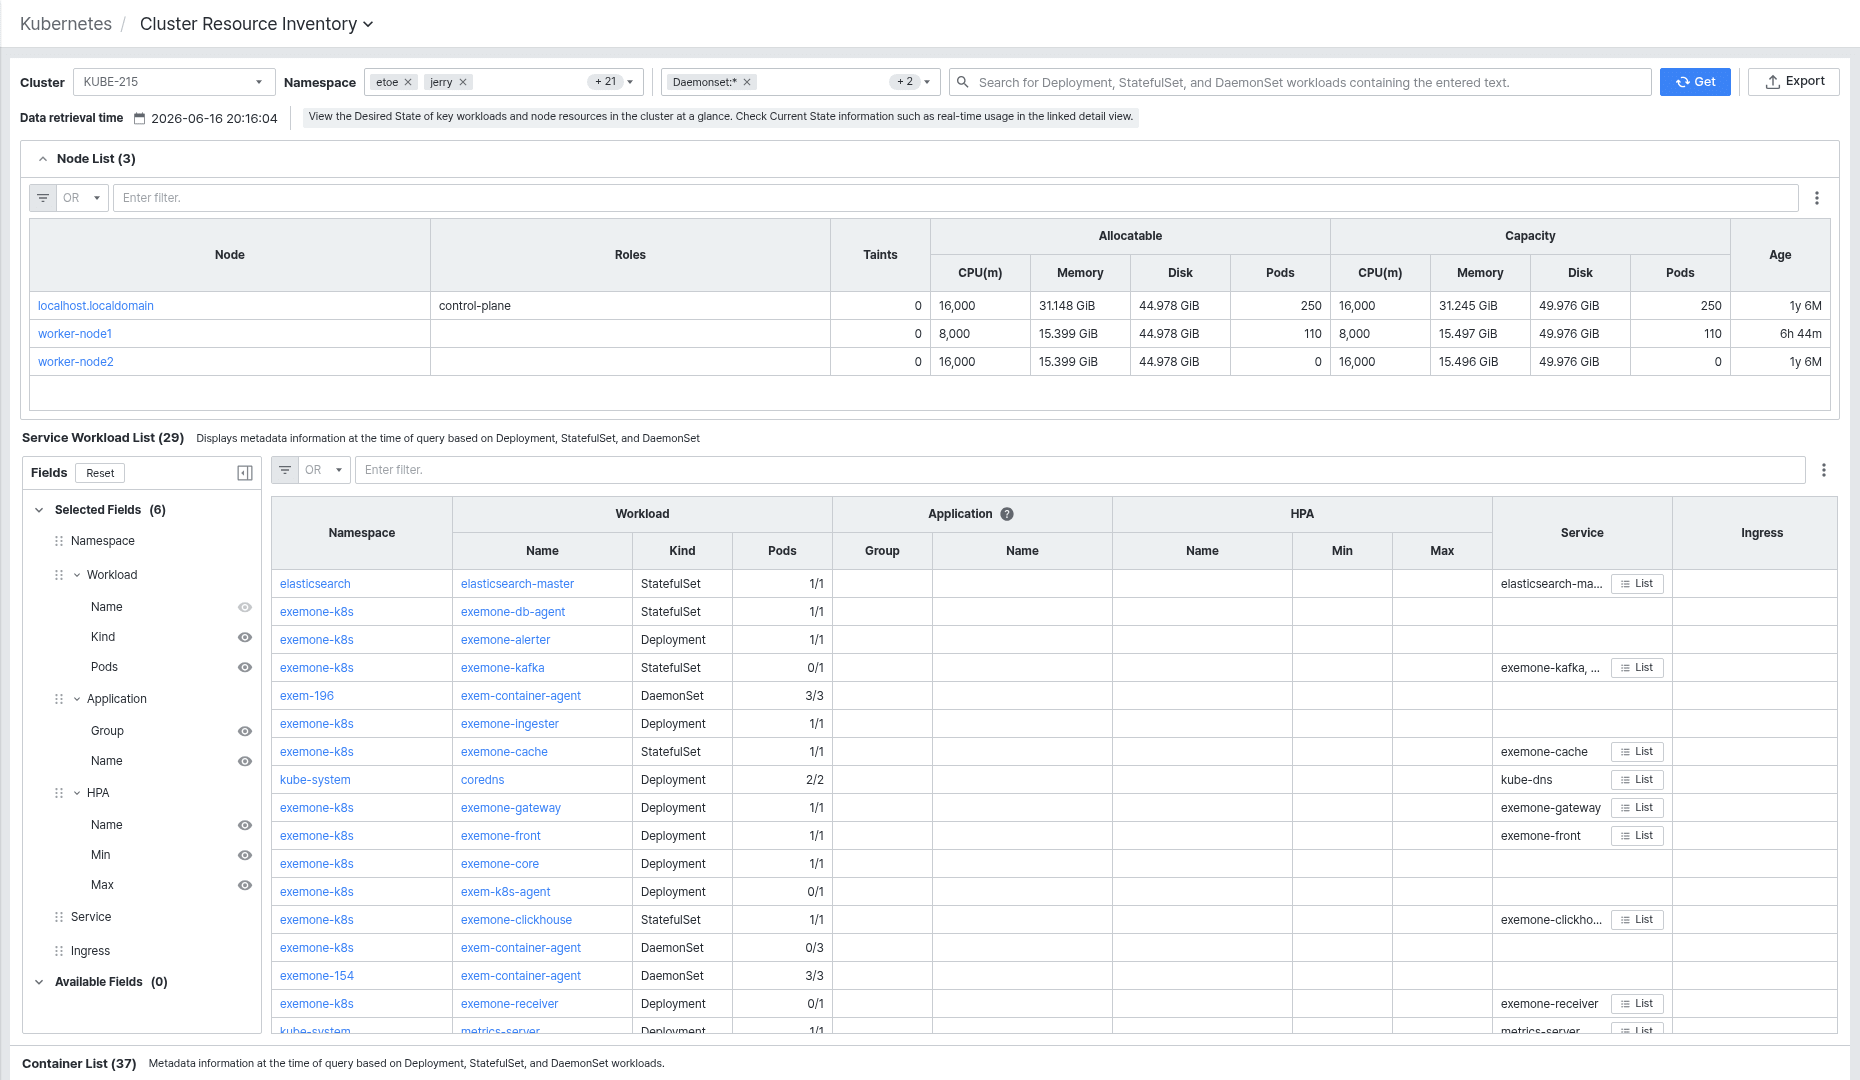
Task: Click the HPA field drag handle
Action: tap(59, 793)
